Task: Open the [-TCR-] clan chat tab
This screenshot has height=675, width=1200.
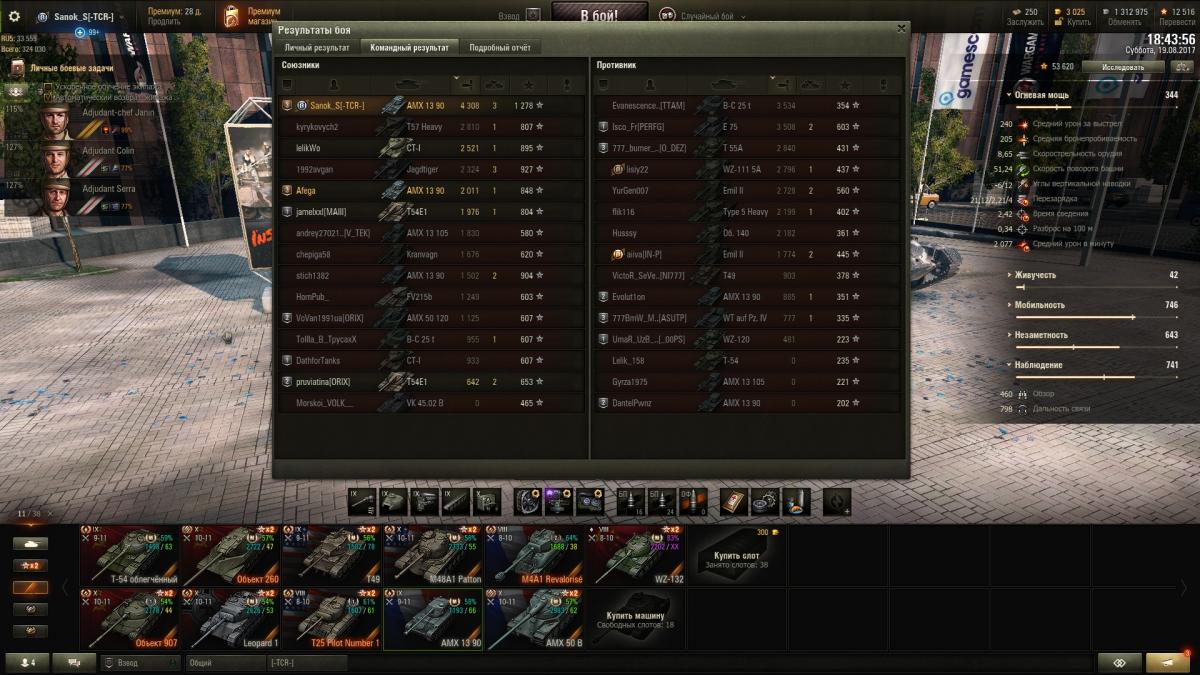Action: click(x=307, y=662)
